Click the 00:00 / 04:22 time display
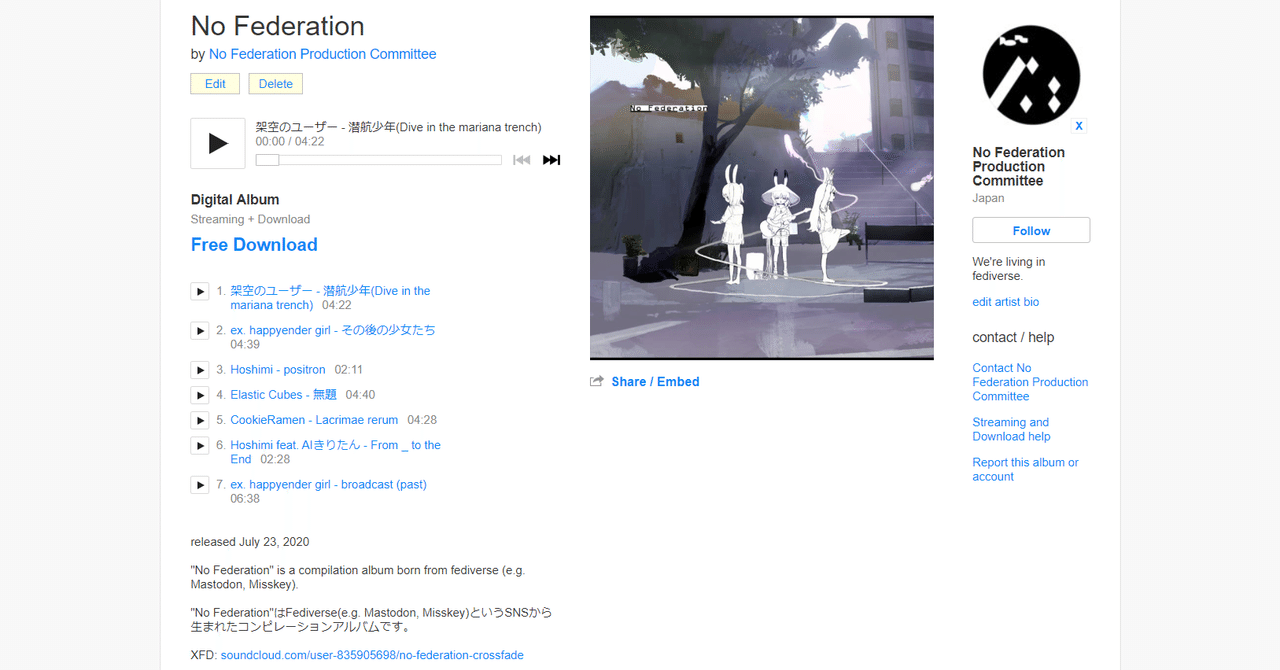 coord(290,142)
